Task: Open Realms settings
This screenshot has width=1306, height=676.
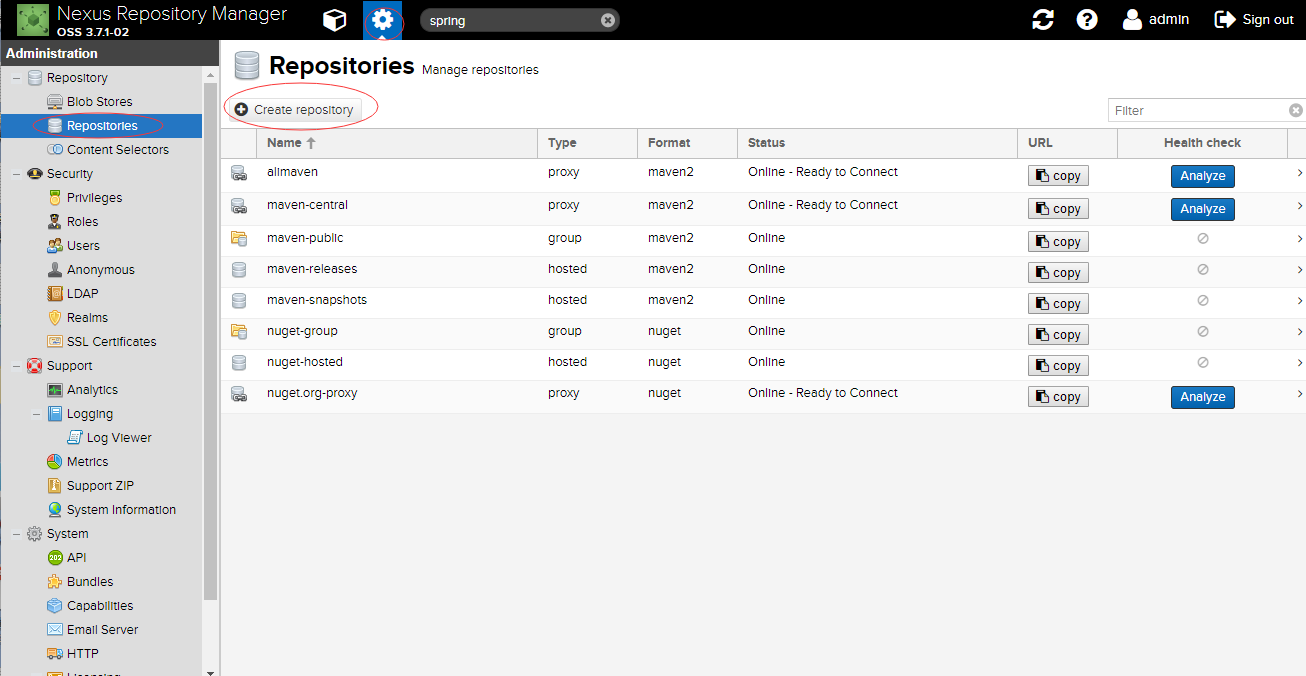Action: (x=87, y=318)
